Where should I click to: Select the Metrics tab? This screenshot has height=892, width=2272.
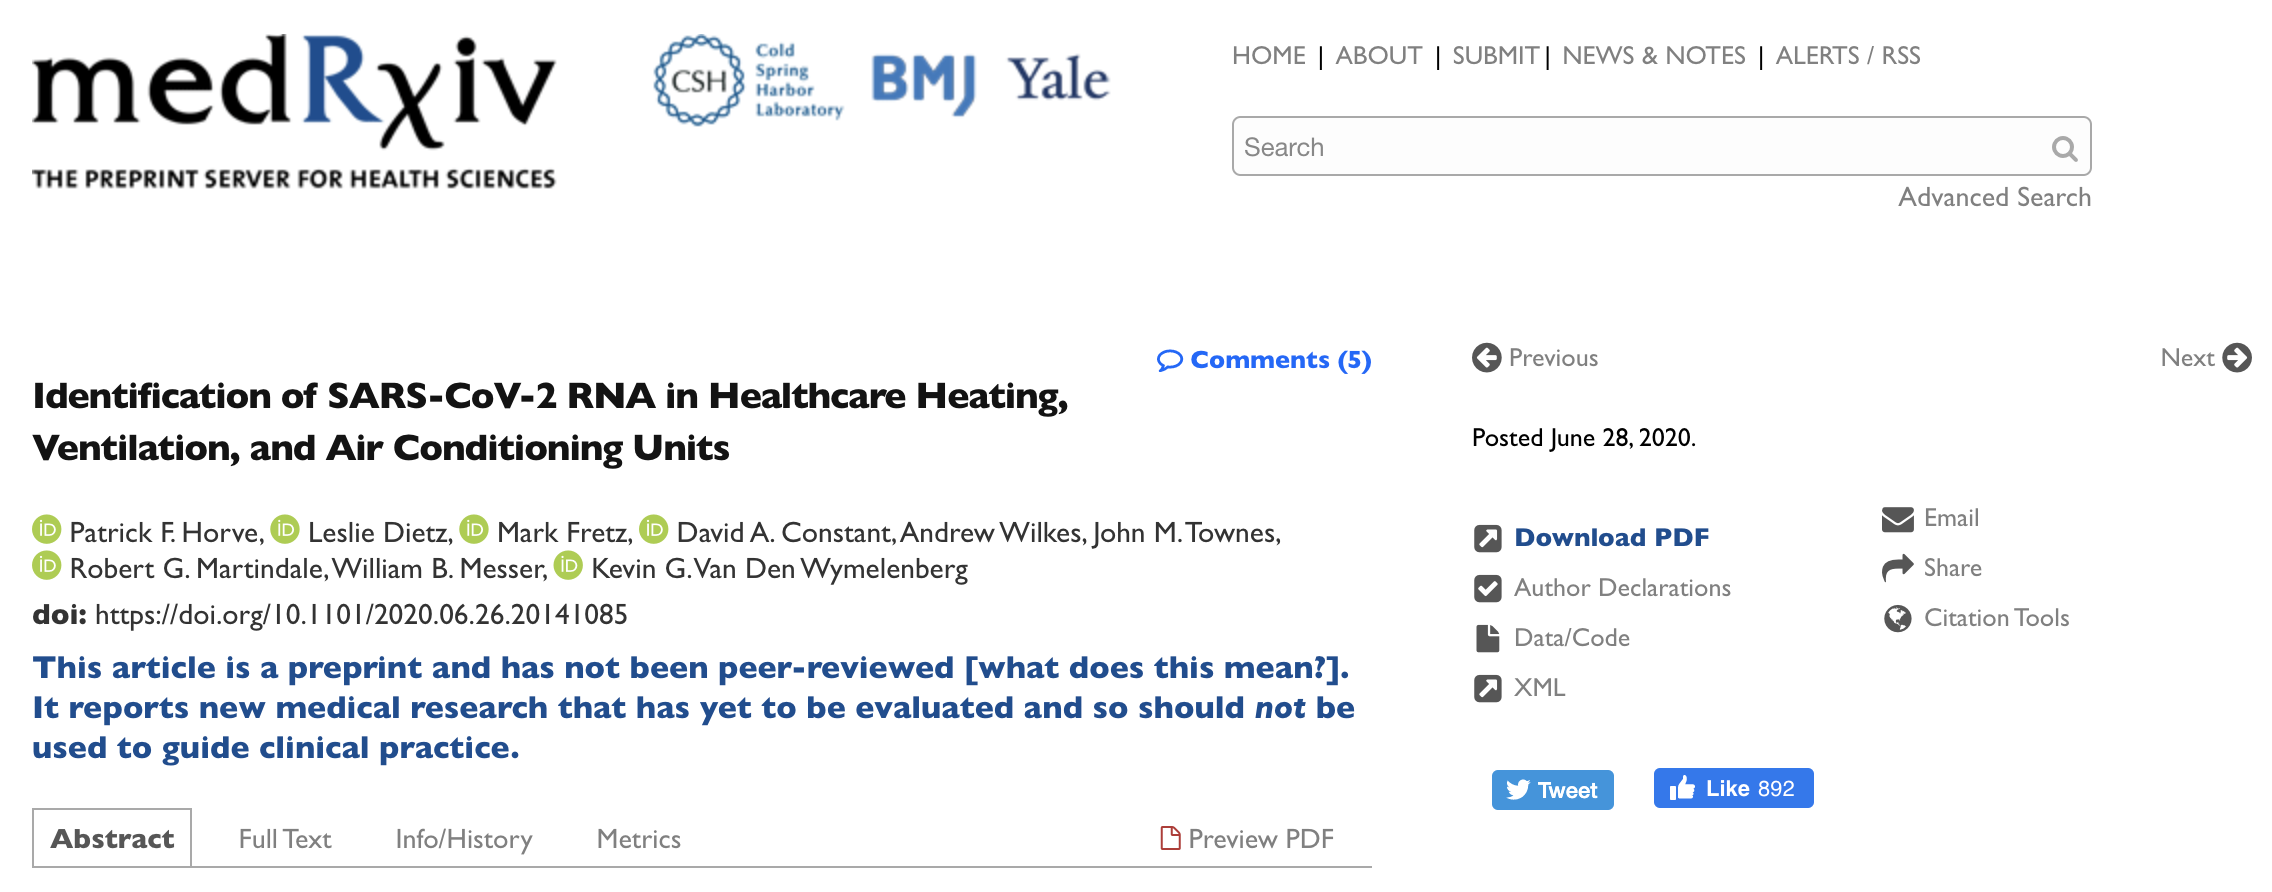pyautogui.click(x=639, y=839)
